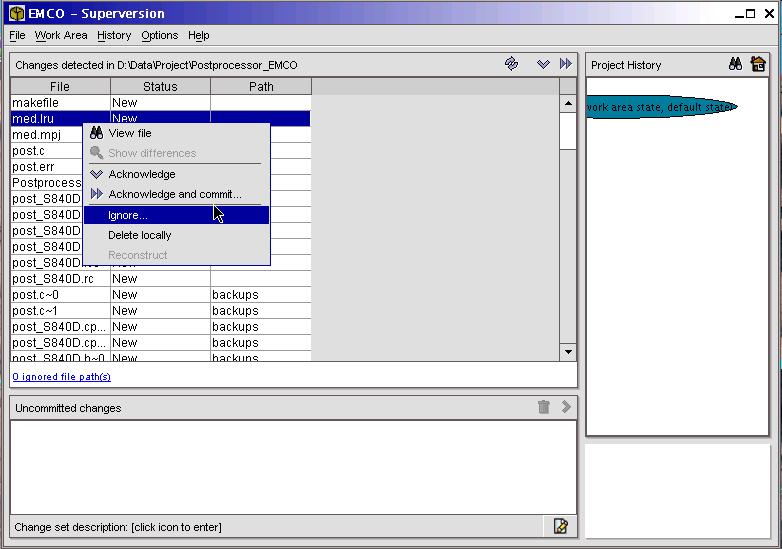Maximize the EMCO Superversion window
This screenshot has height=549, width=782.
point(751,13)
